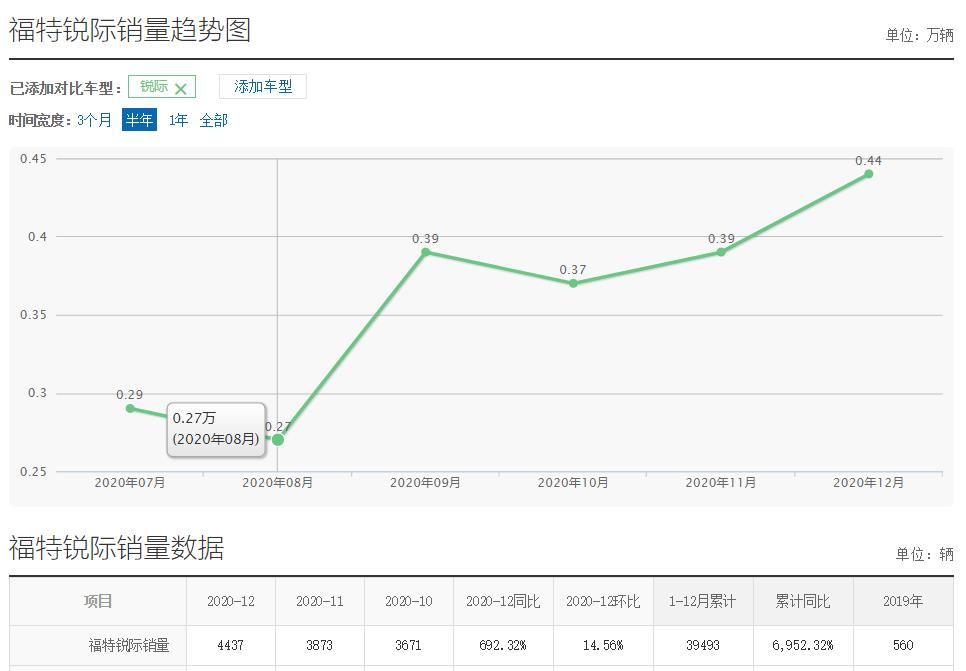
Task: Click the 累计同比 column header
Action: point(803,601)
